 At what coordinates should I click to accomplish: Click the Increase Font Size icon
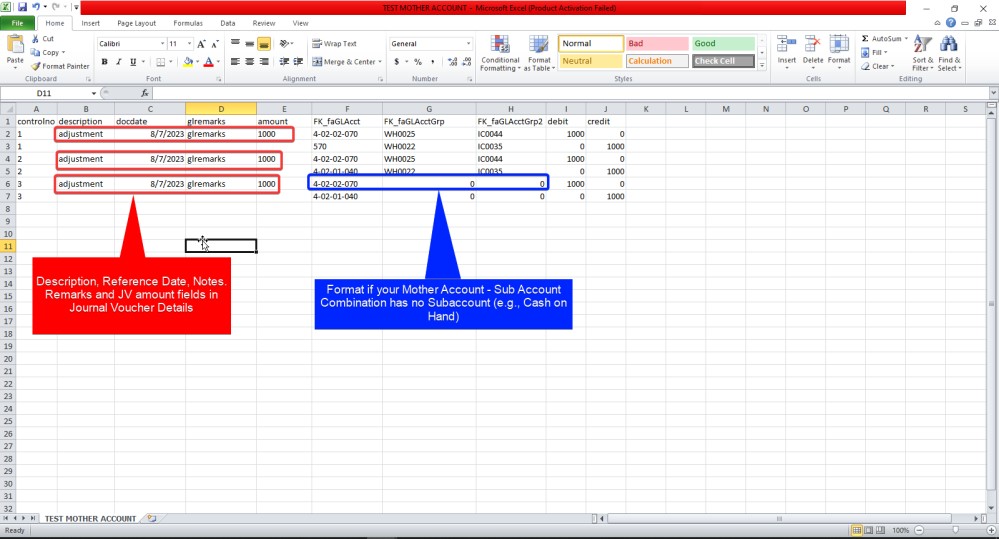tap(202, 44)
